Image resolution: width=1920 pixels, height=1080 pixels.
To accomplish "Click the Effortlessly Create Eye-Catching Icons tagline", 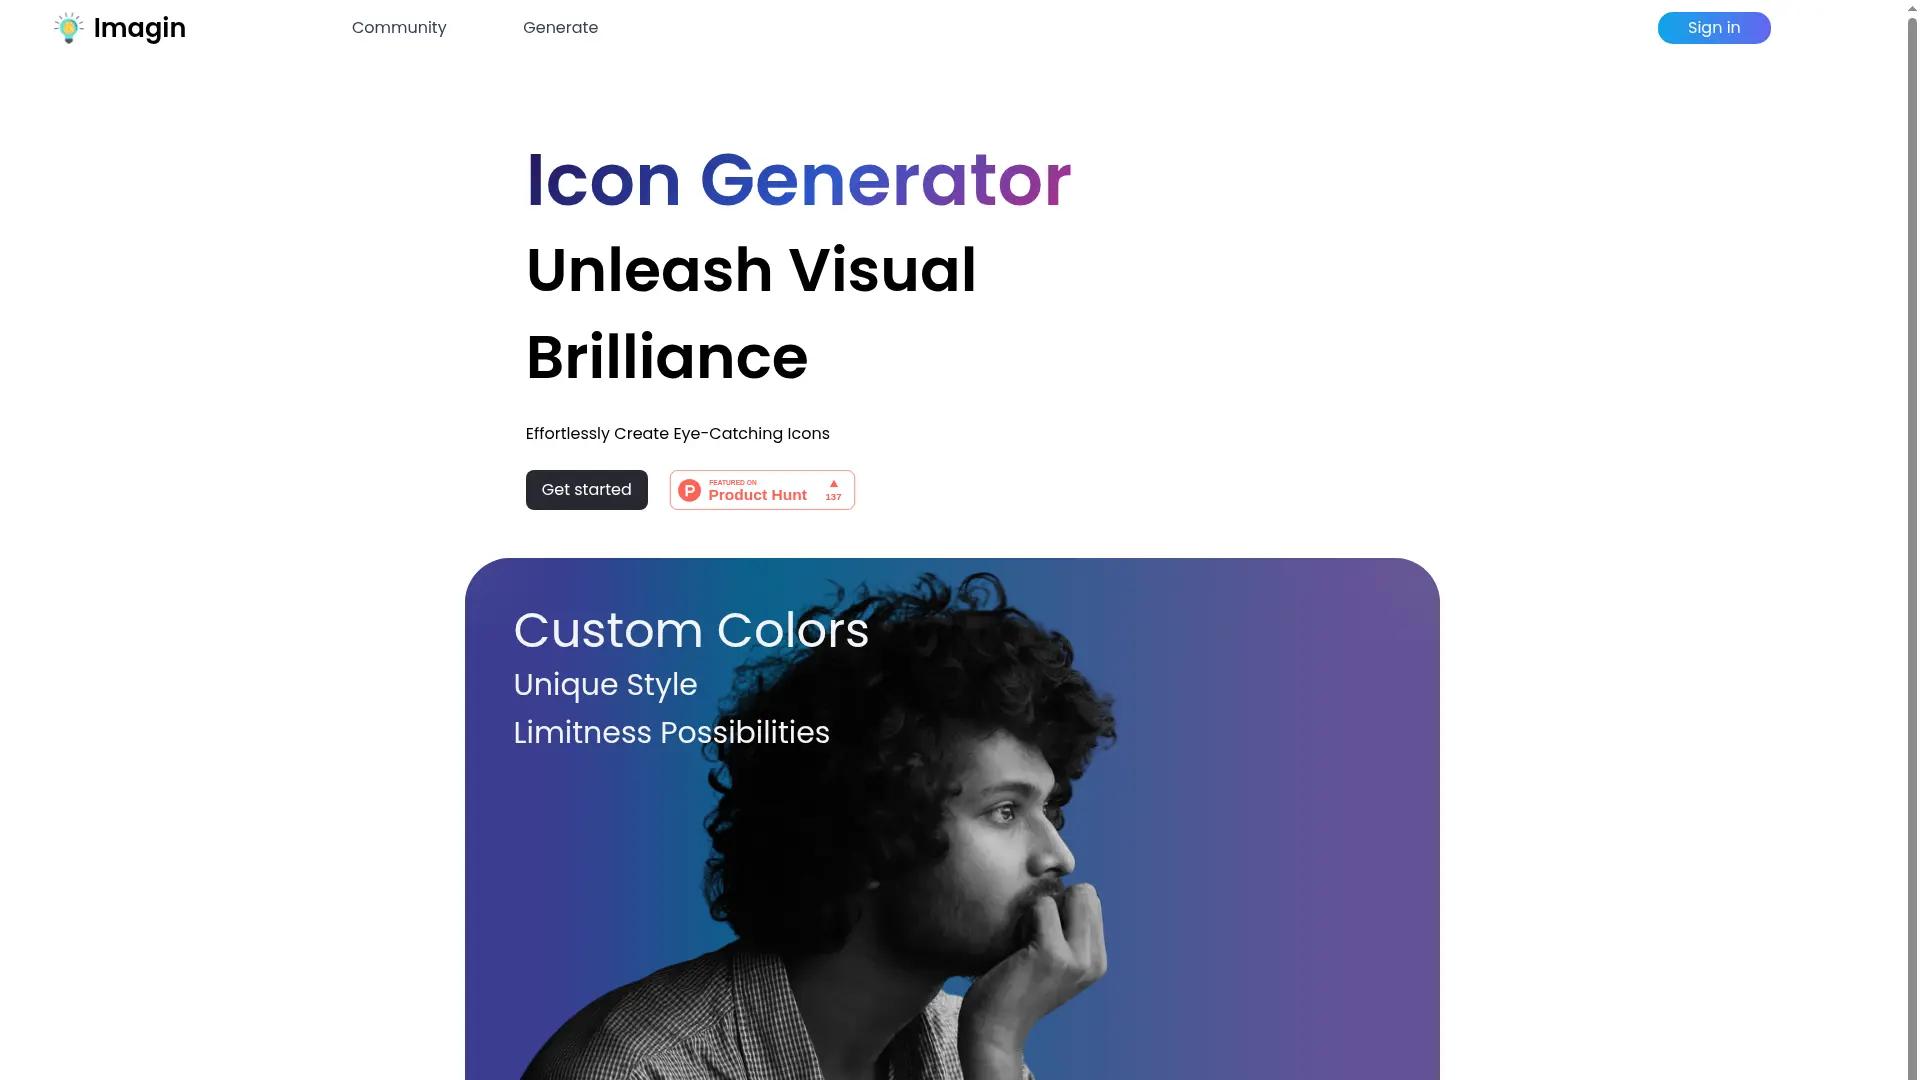I will (678, 434).
